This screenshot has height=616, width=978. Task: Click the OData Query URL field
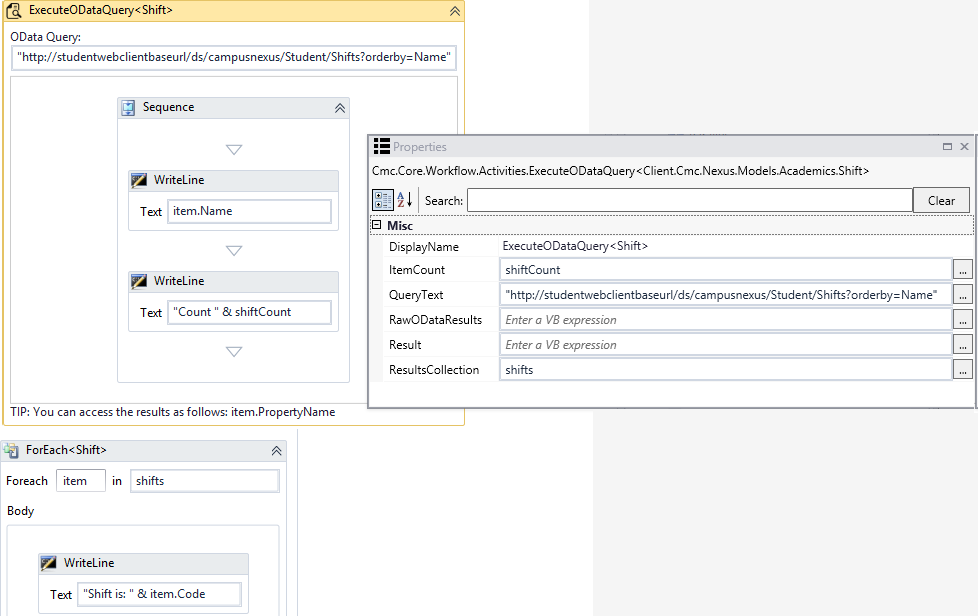point(234,58)
